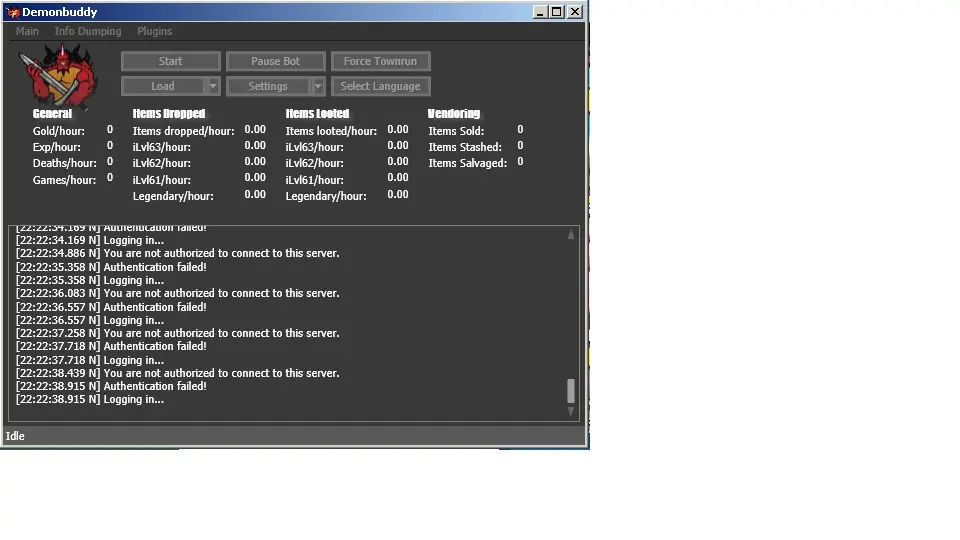This screenshot has height=540, width=960.
Task: Click the log scrollbar thumb
Action: pyautogui.click(x=571, y=391)
